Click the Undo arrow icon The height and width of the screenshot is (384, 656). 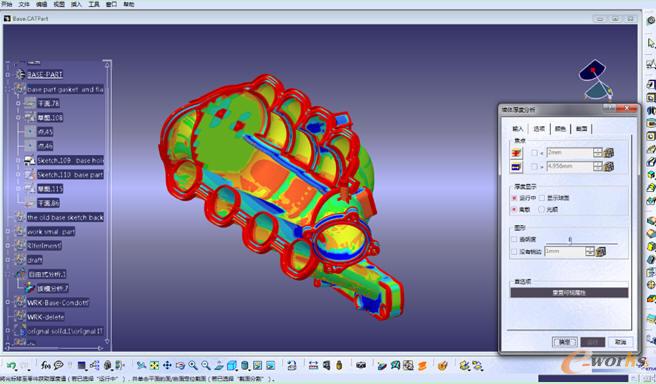pos(11,366)
